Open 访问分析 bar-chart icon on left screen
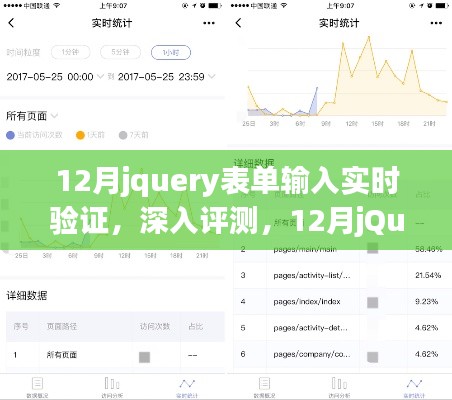The height and width of the screenshot is (400, 452). coord(112,383)
